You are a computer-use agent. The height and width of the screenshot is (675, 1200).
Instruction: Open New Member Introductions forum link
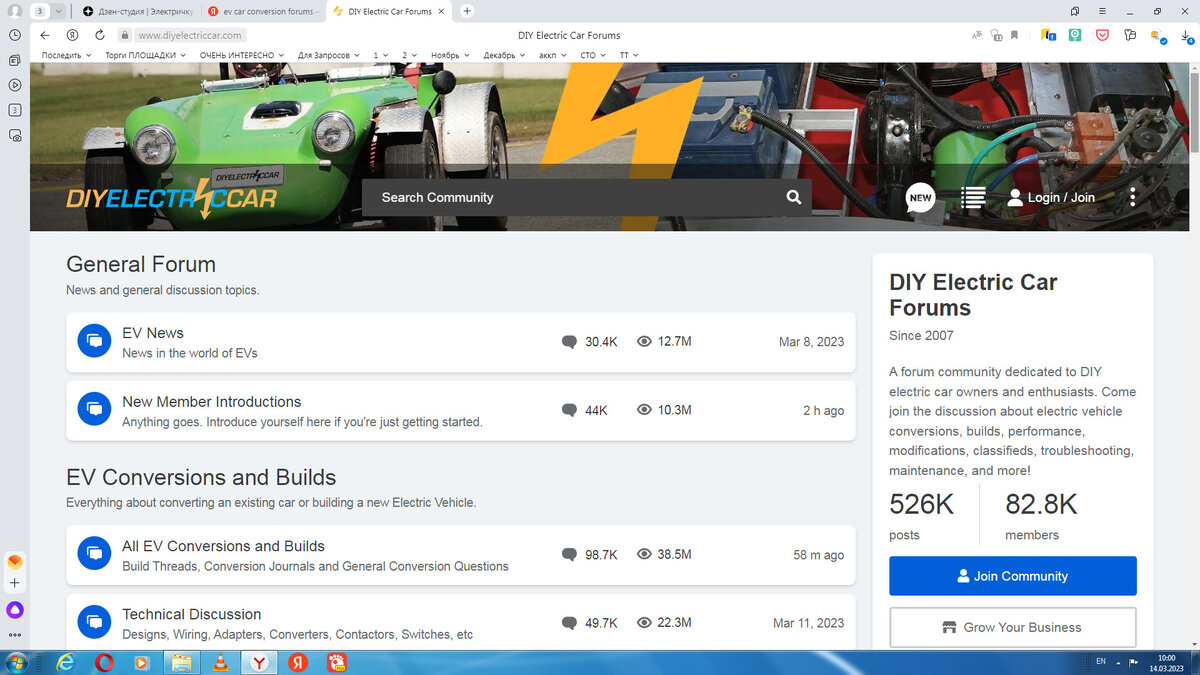click(x=211, y=402)
